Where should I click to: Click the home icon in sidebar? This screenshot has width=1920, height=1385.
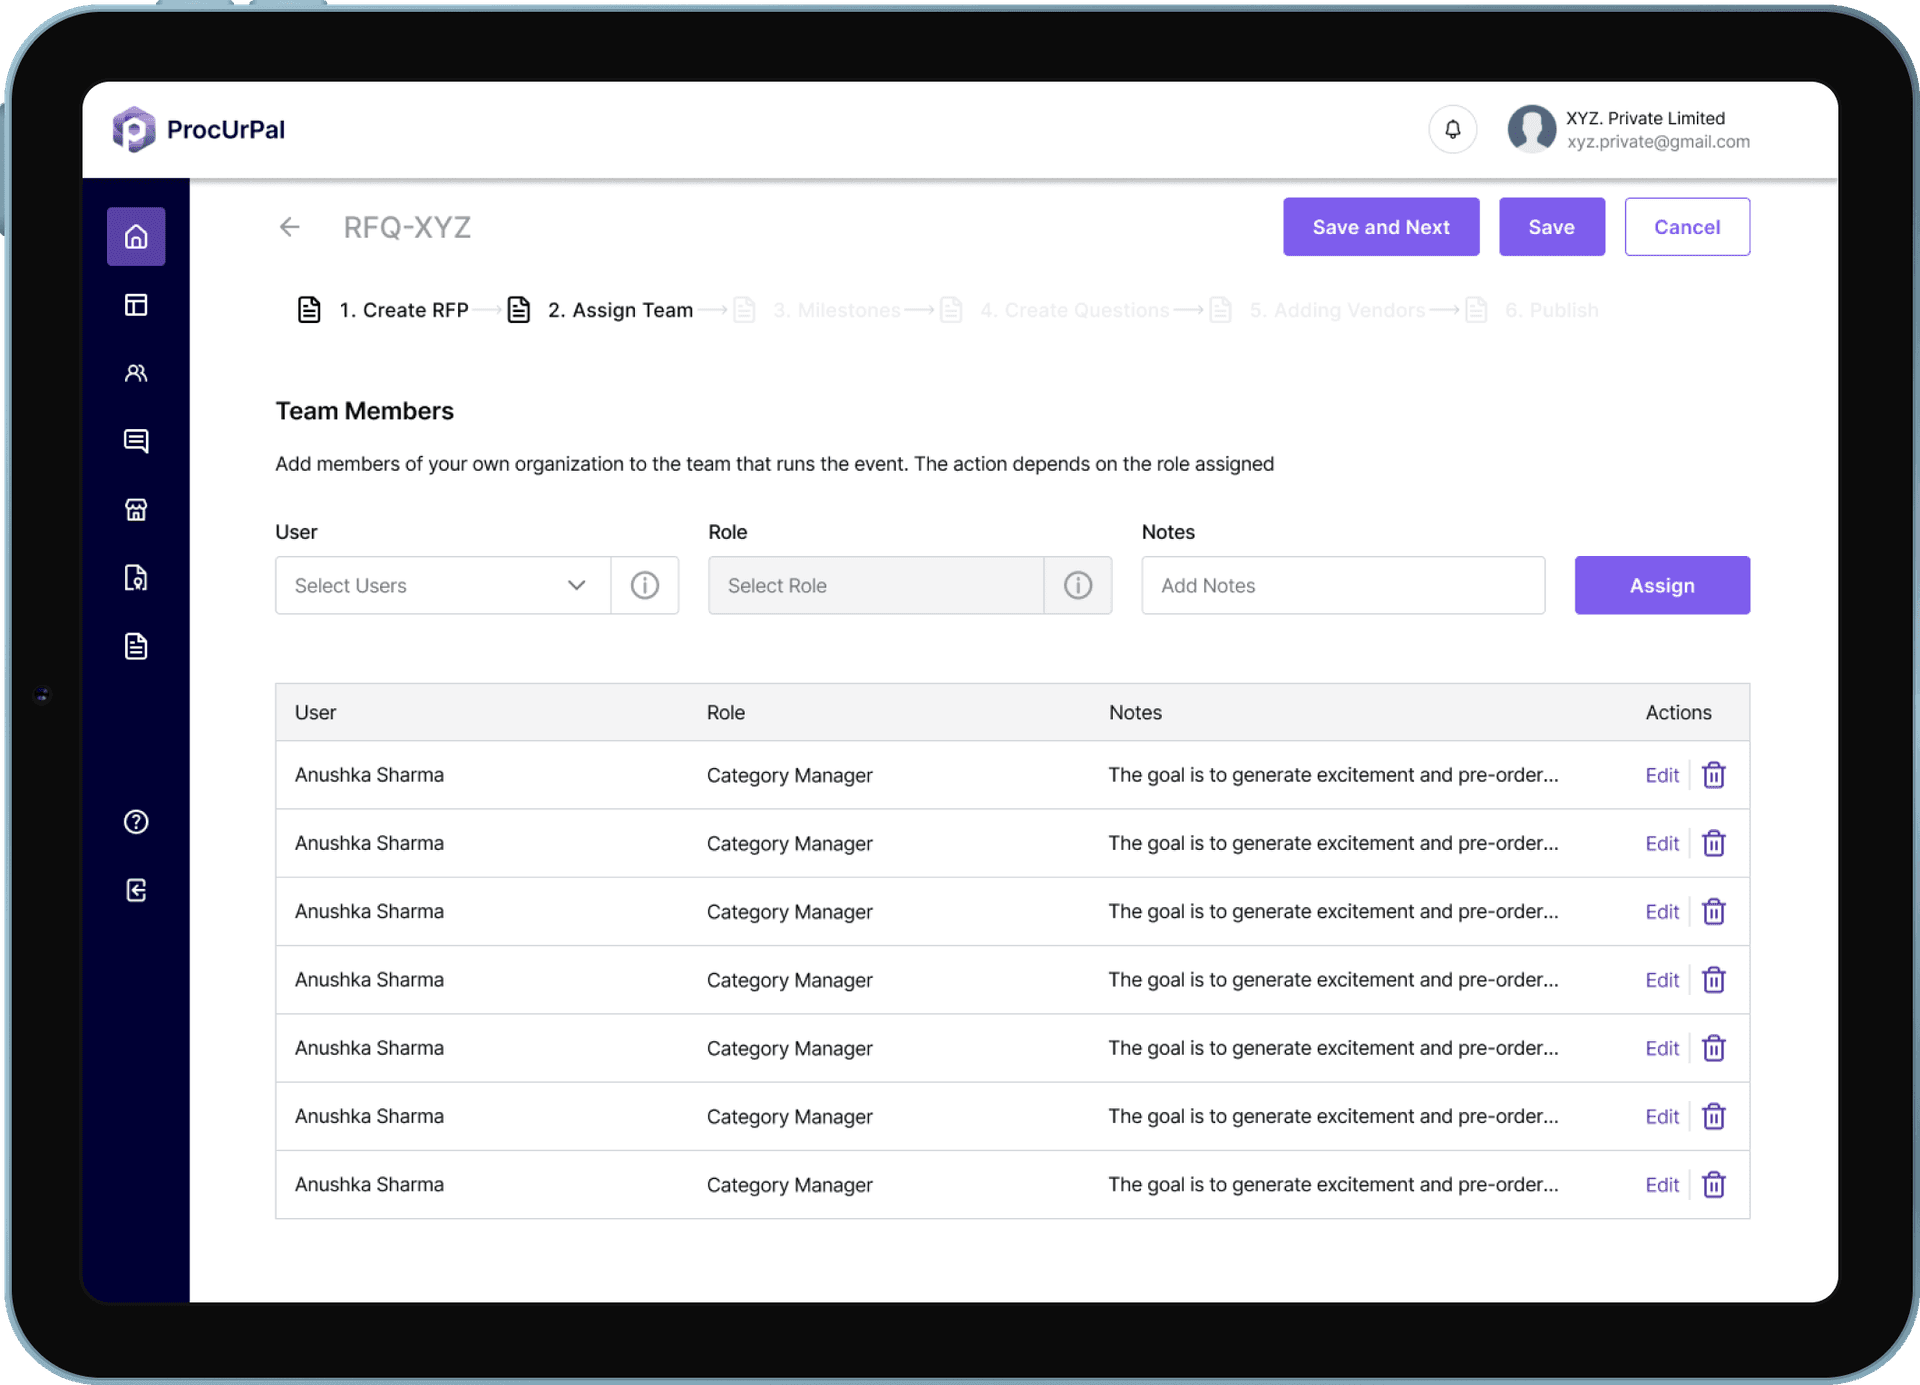pyautogui.click(x=136, y=237)
